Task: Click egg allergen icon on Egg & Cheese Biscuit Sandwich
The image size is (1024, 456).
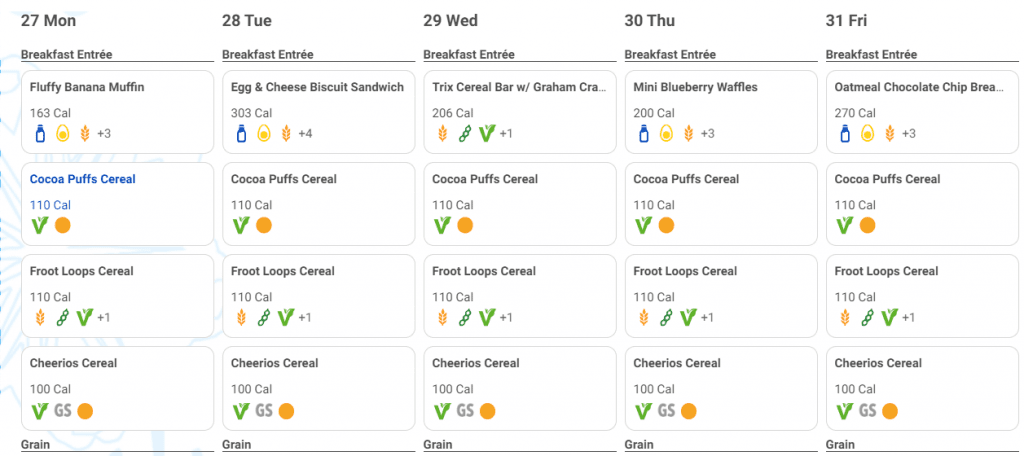Action: coord(264,134)
